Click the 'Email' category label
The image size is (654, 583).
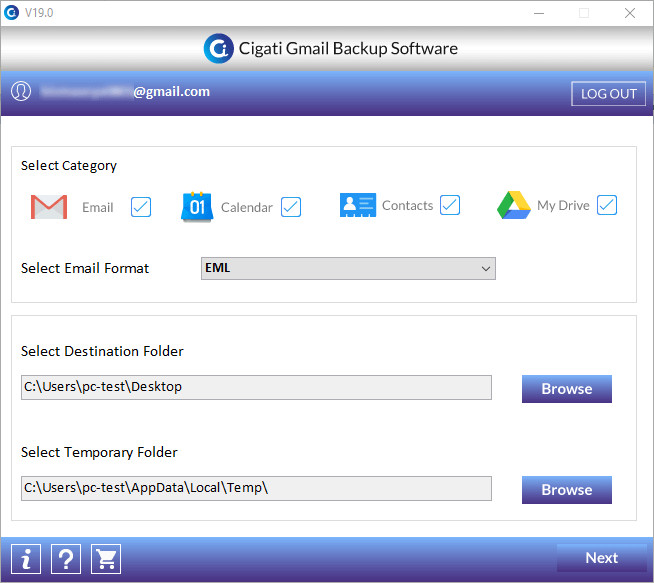pyautogui.click(x=98, y=207)
